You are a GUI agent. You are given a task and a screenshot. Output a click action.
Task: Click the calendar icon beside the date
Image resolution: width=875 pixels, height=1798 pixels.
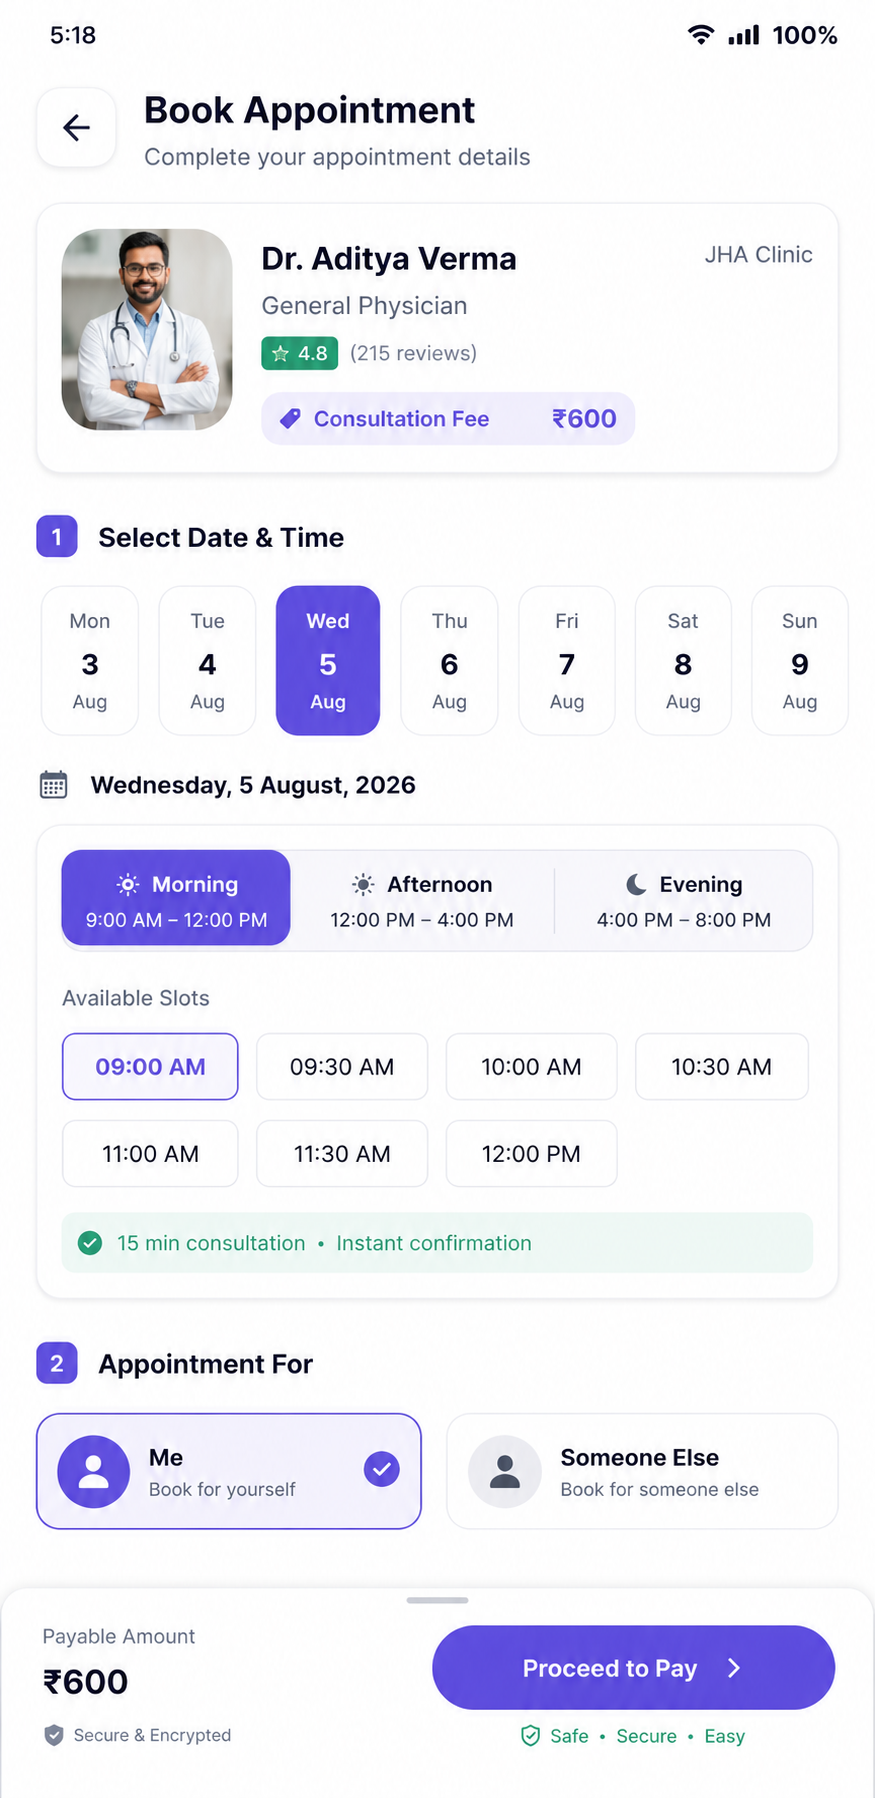pos(54,785)
